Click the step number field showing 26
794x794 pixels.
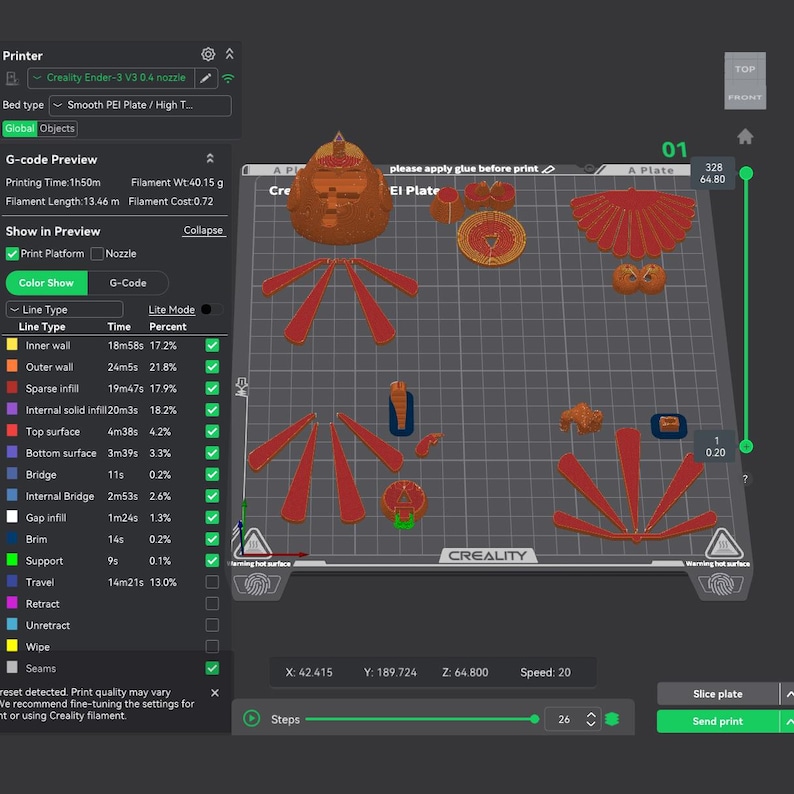564,719
